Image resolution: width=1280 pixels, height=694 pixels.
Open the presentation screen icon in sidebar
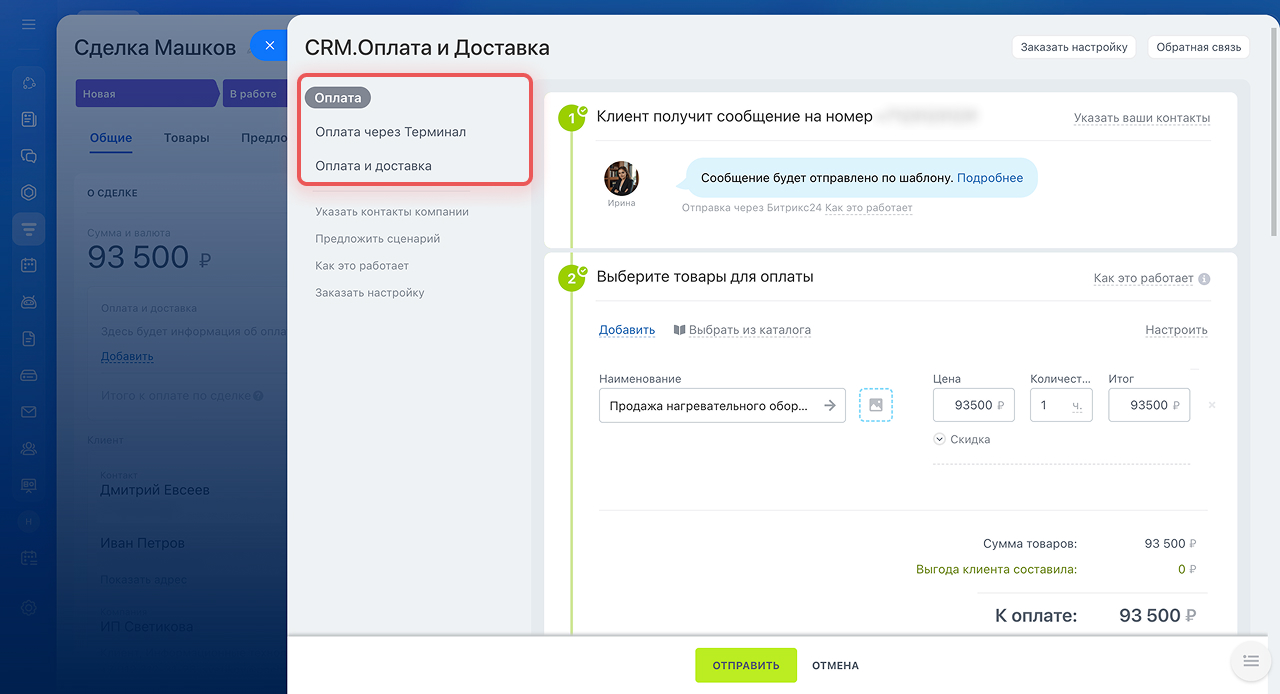pos(28,485)
